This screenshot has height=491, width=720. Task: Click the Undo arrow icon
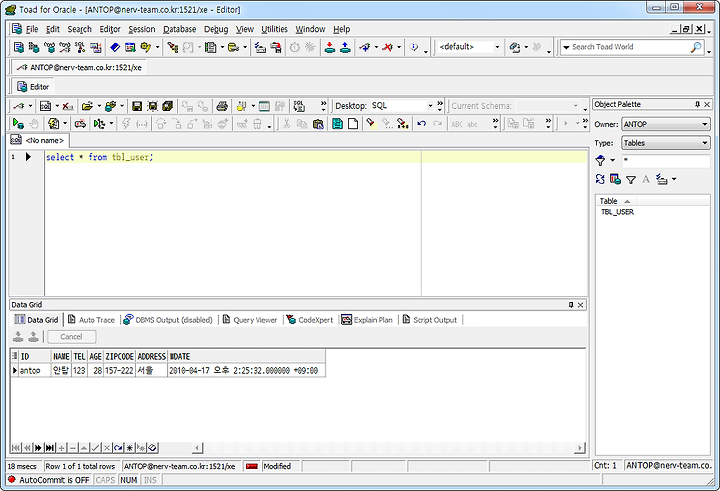coord(422,124)
